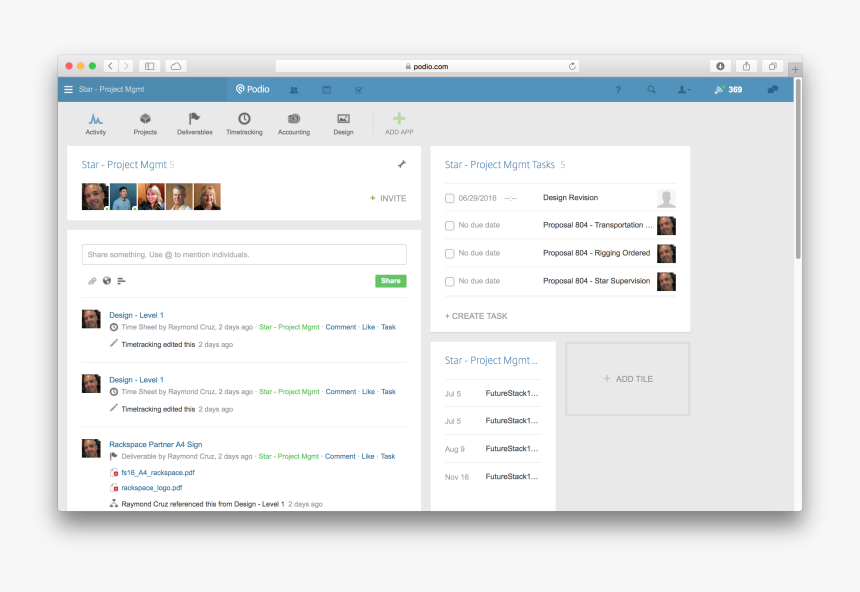Screen dimensions: 860x592
Task: Click the fifth member avatar in workspace tile
Action: pyautogui.click(x=207, y=196)
